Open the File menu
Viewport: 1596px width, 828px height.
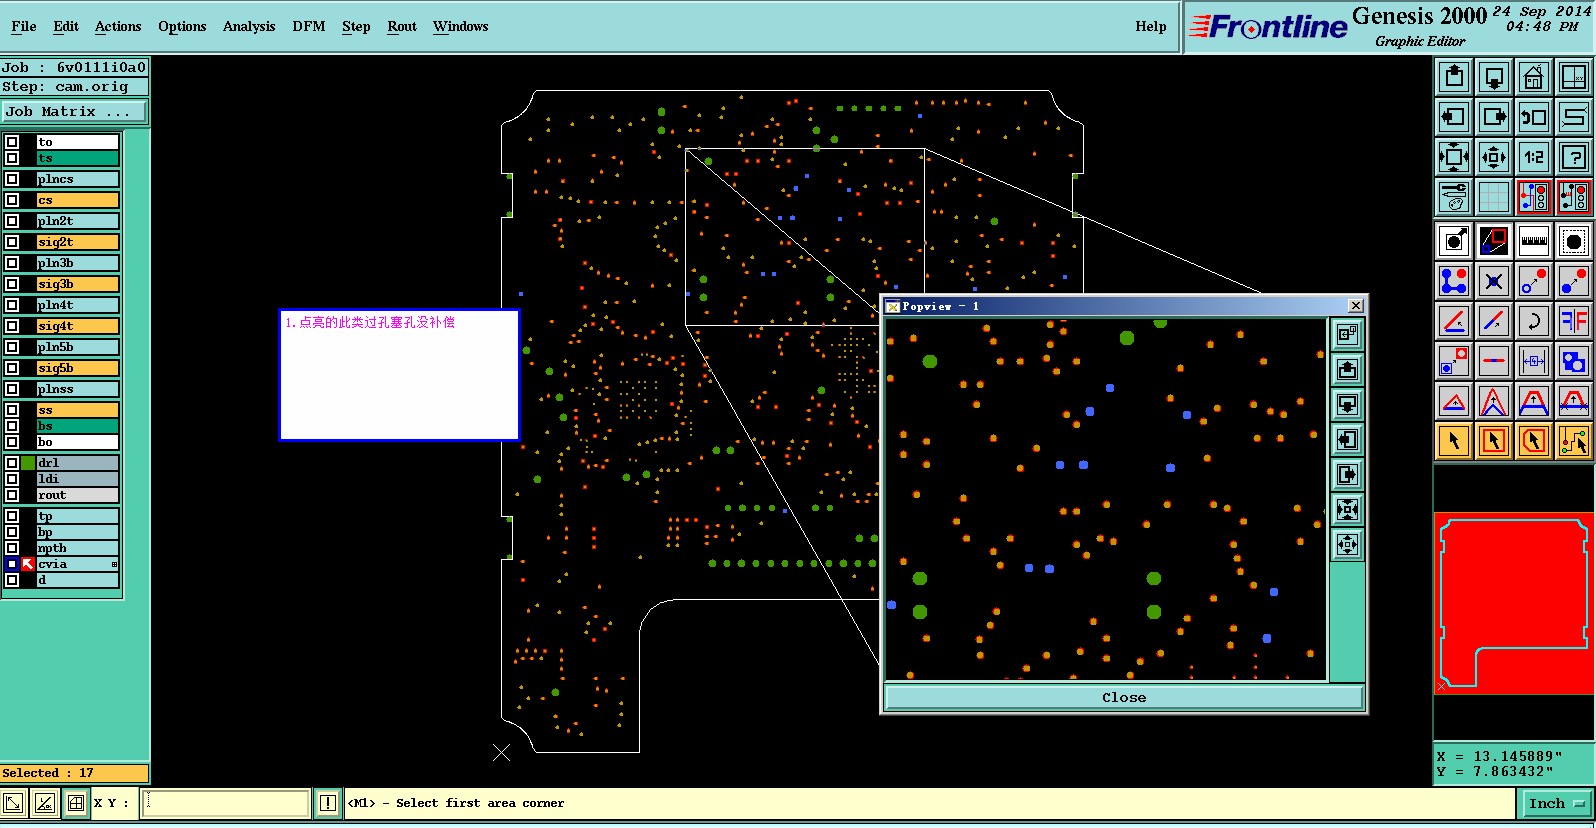click(24, 27)
